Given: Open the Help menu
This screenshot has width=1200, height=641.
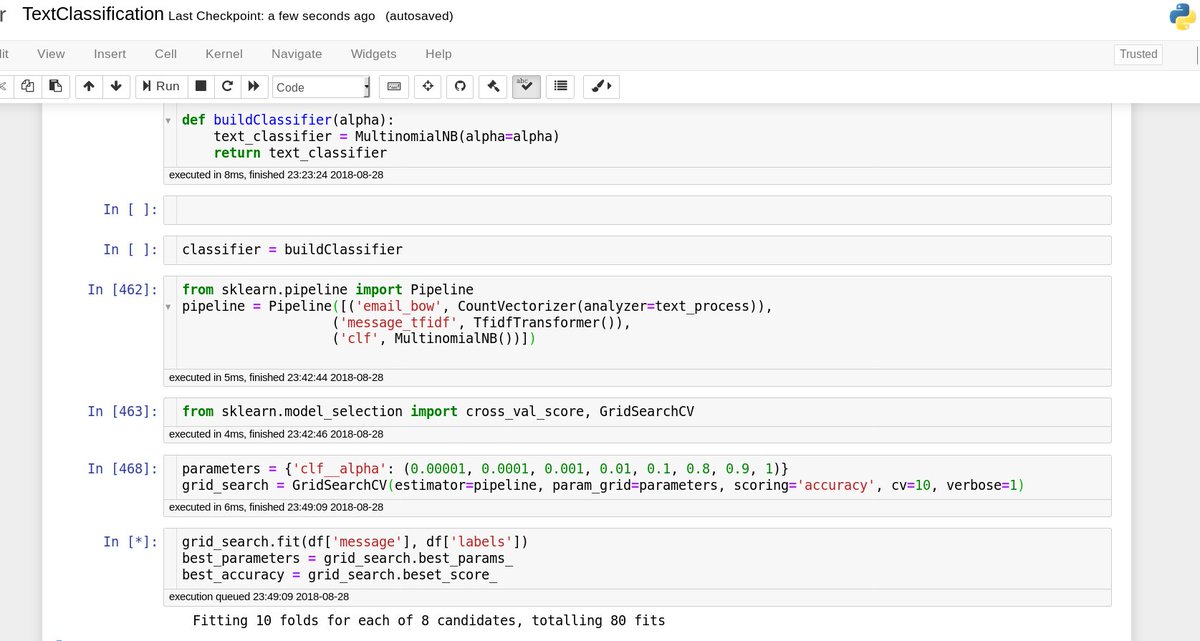Looking at the screenshot, I should coord(438,54).
